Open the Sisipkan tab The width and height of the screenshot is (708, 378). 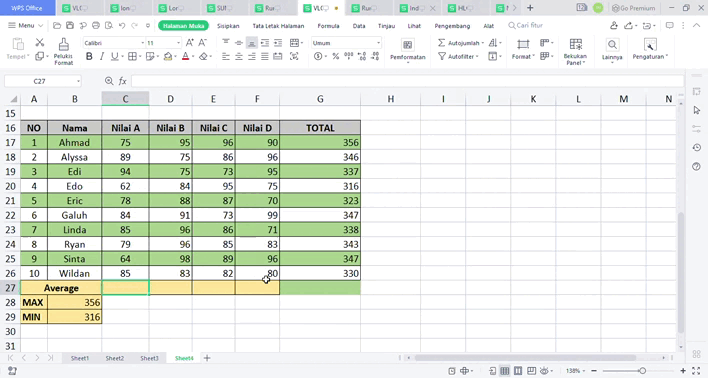pyautogui.click(x=228, y=26)
